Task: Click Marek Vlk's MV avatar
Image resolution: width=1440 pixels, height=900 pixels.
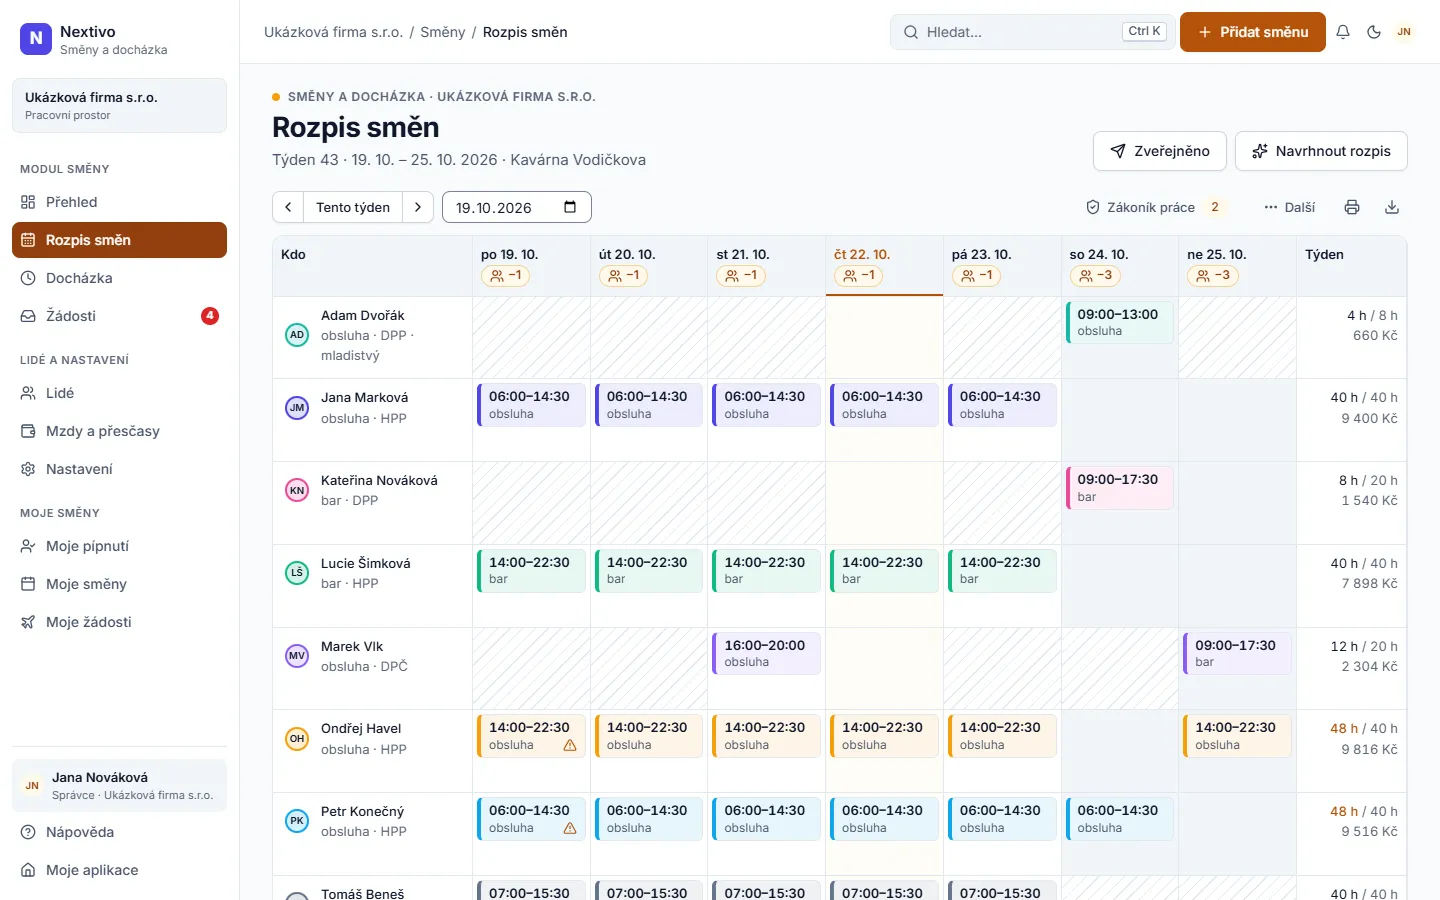Action: click(297, 656)
